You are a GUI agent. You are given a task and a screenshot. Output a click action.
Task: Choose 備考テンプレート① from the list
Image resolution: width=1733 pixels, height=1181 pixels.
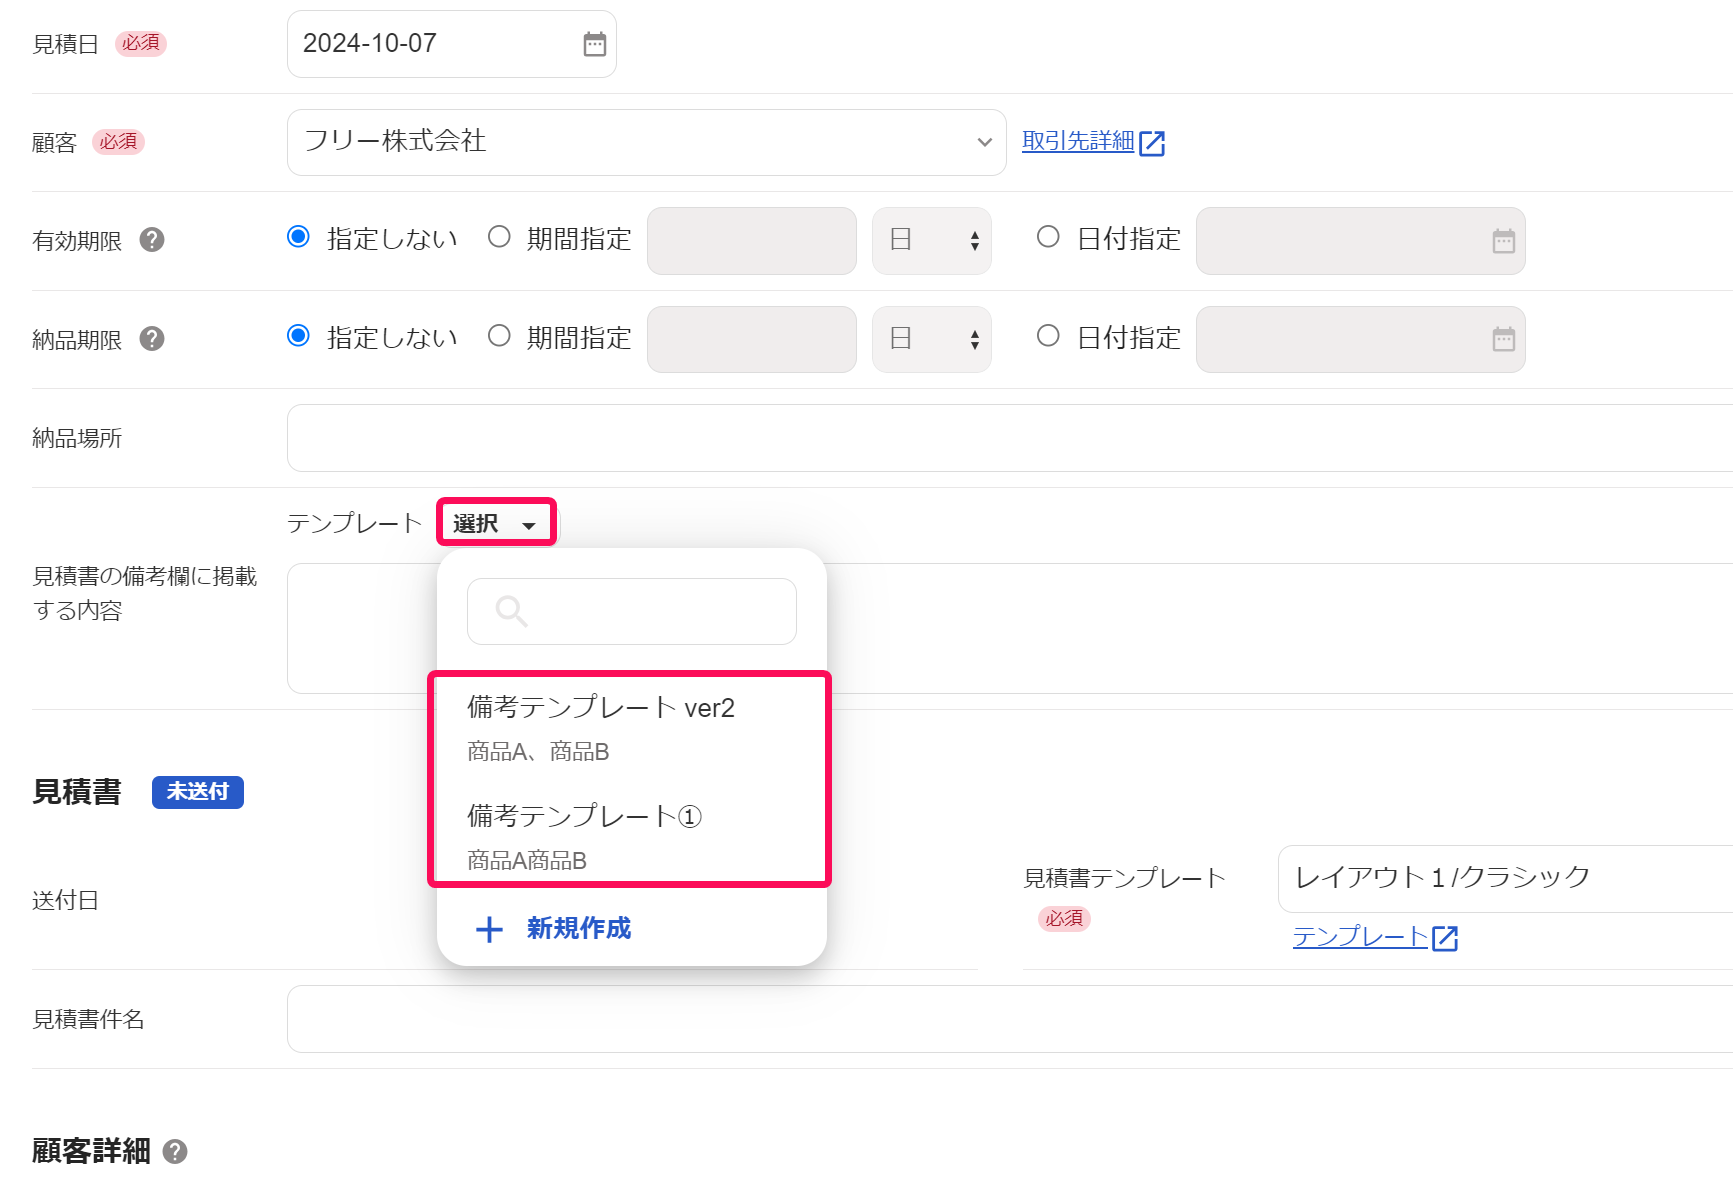click(x=630, y=836)
